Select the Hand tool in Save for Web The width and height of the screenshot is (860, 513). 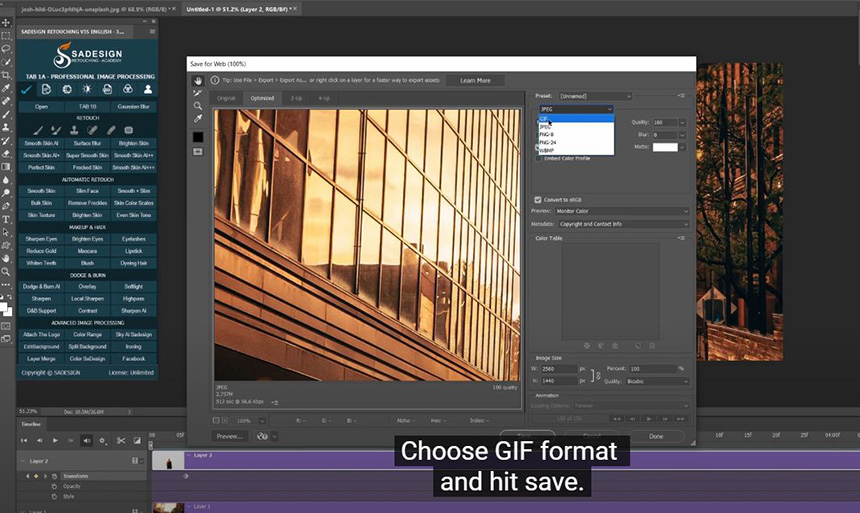click(x=198, y=80)
